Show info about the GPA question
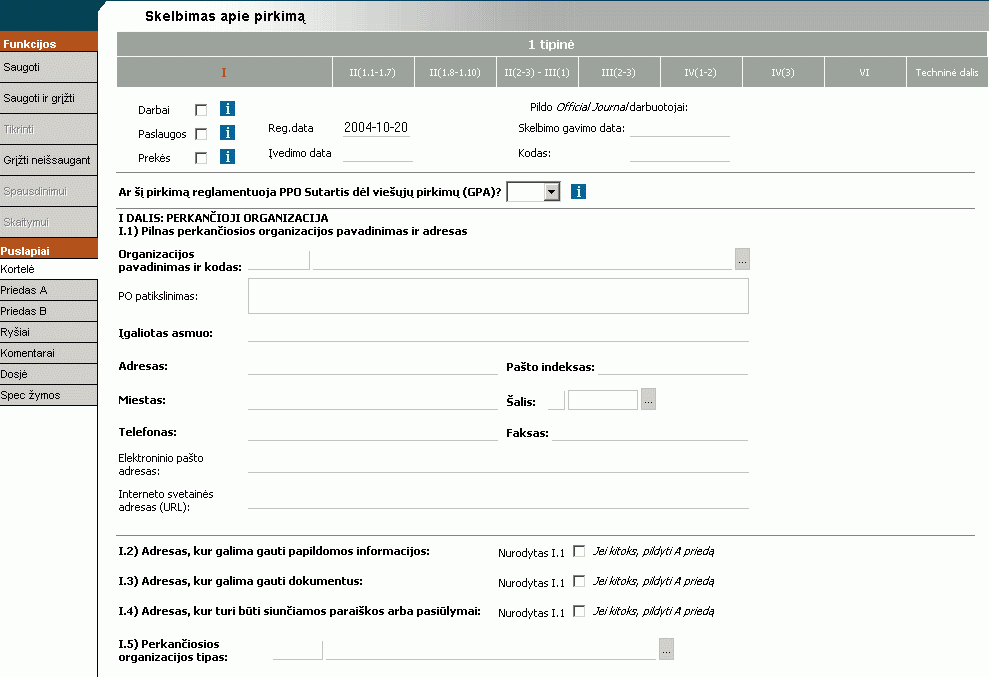Viewport: 989px width, 677px height. 578,191
